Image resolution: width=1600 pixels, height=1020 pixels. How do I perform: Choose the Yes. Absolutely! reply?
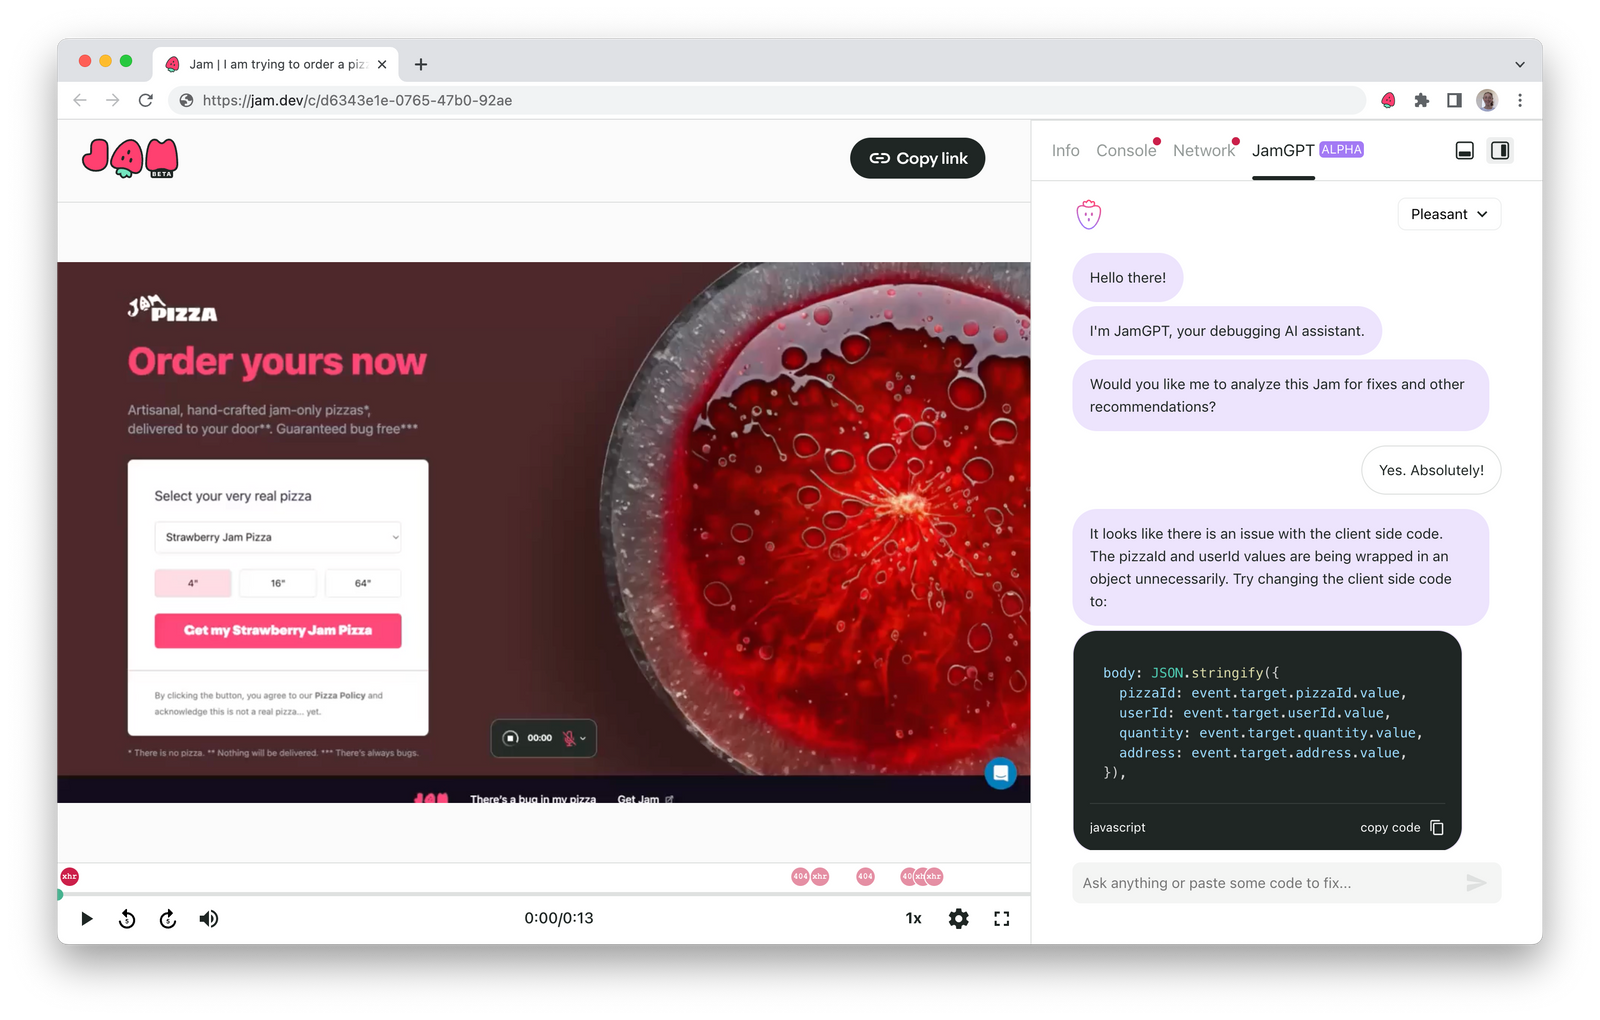(x=1430, y=470)
